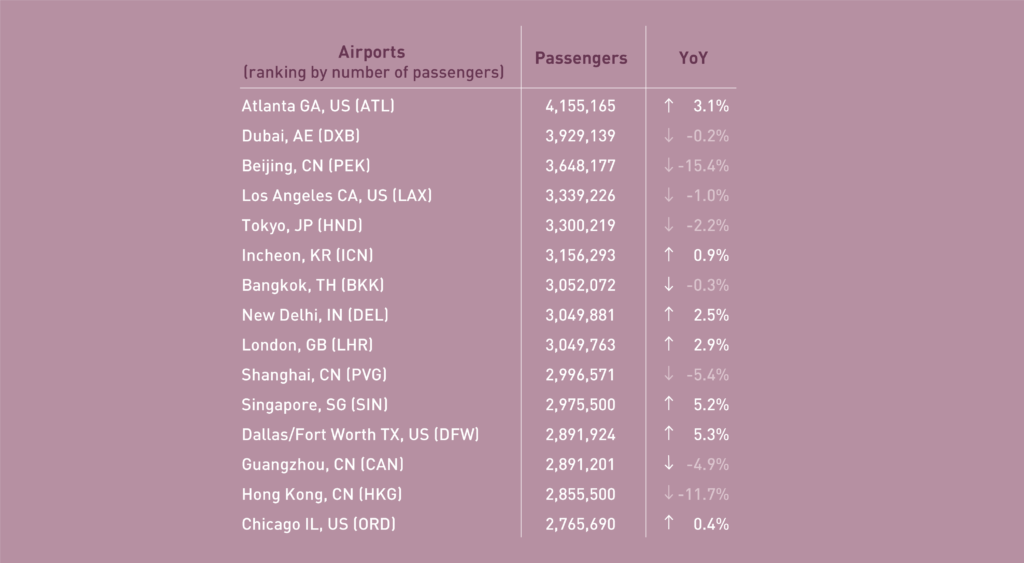Click the down arrow beside Hong Kong's -11.7%

coord(668,494)
